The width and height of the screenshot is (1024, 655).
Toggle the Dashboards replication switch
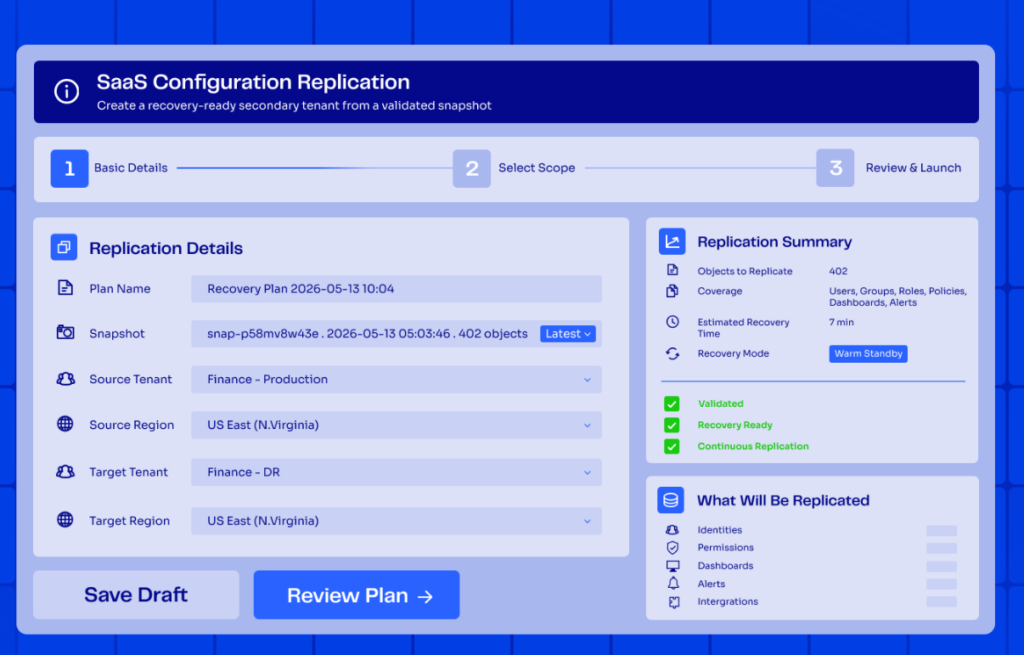(x=942, y=566)
